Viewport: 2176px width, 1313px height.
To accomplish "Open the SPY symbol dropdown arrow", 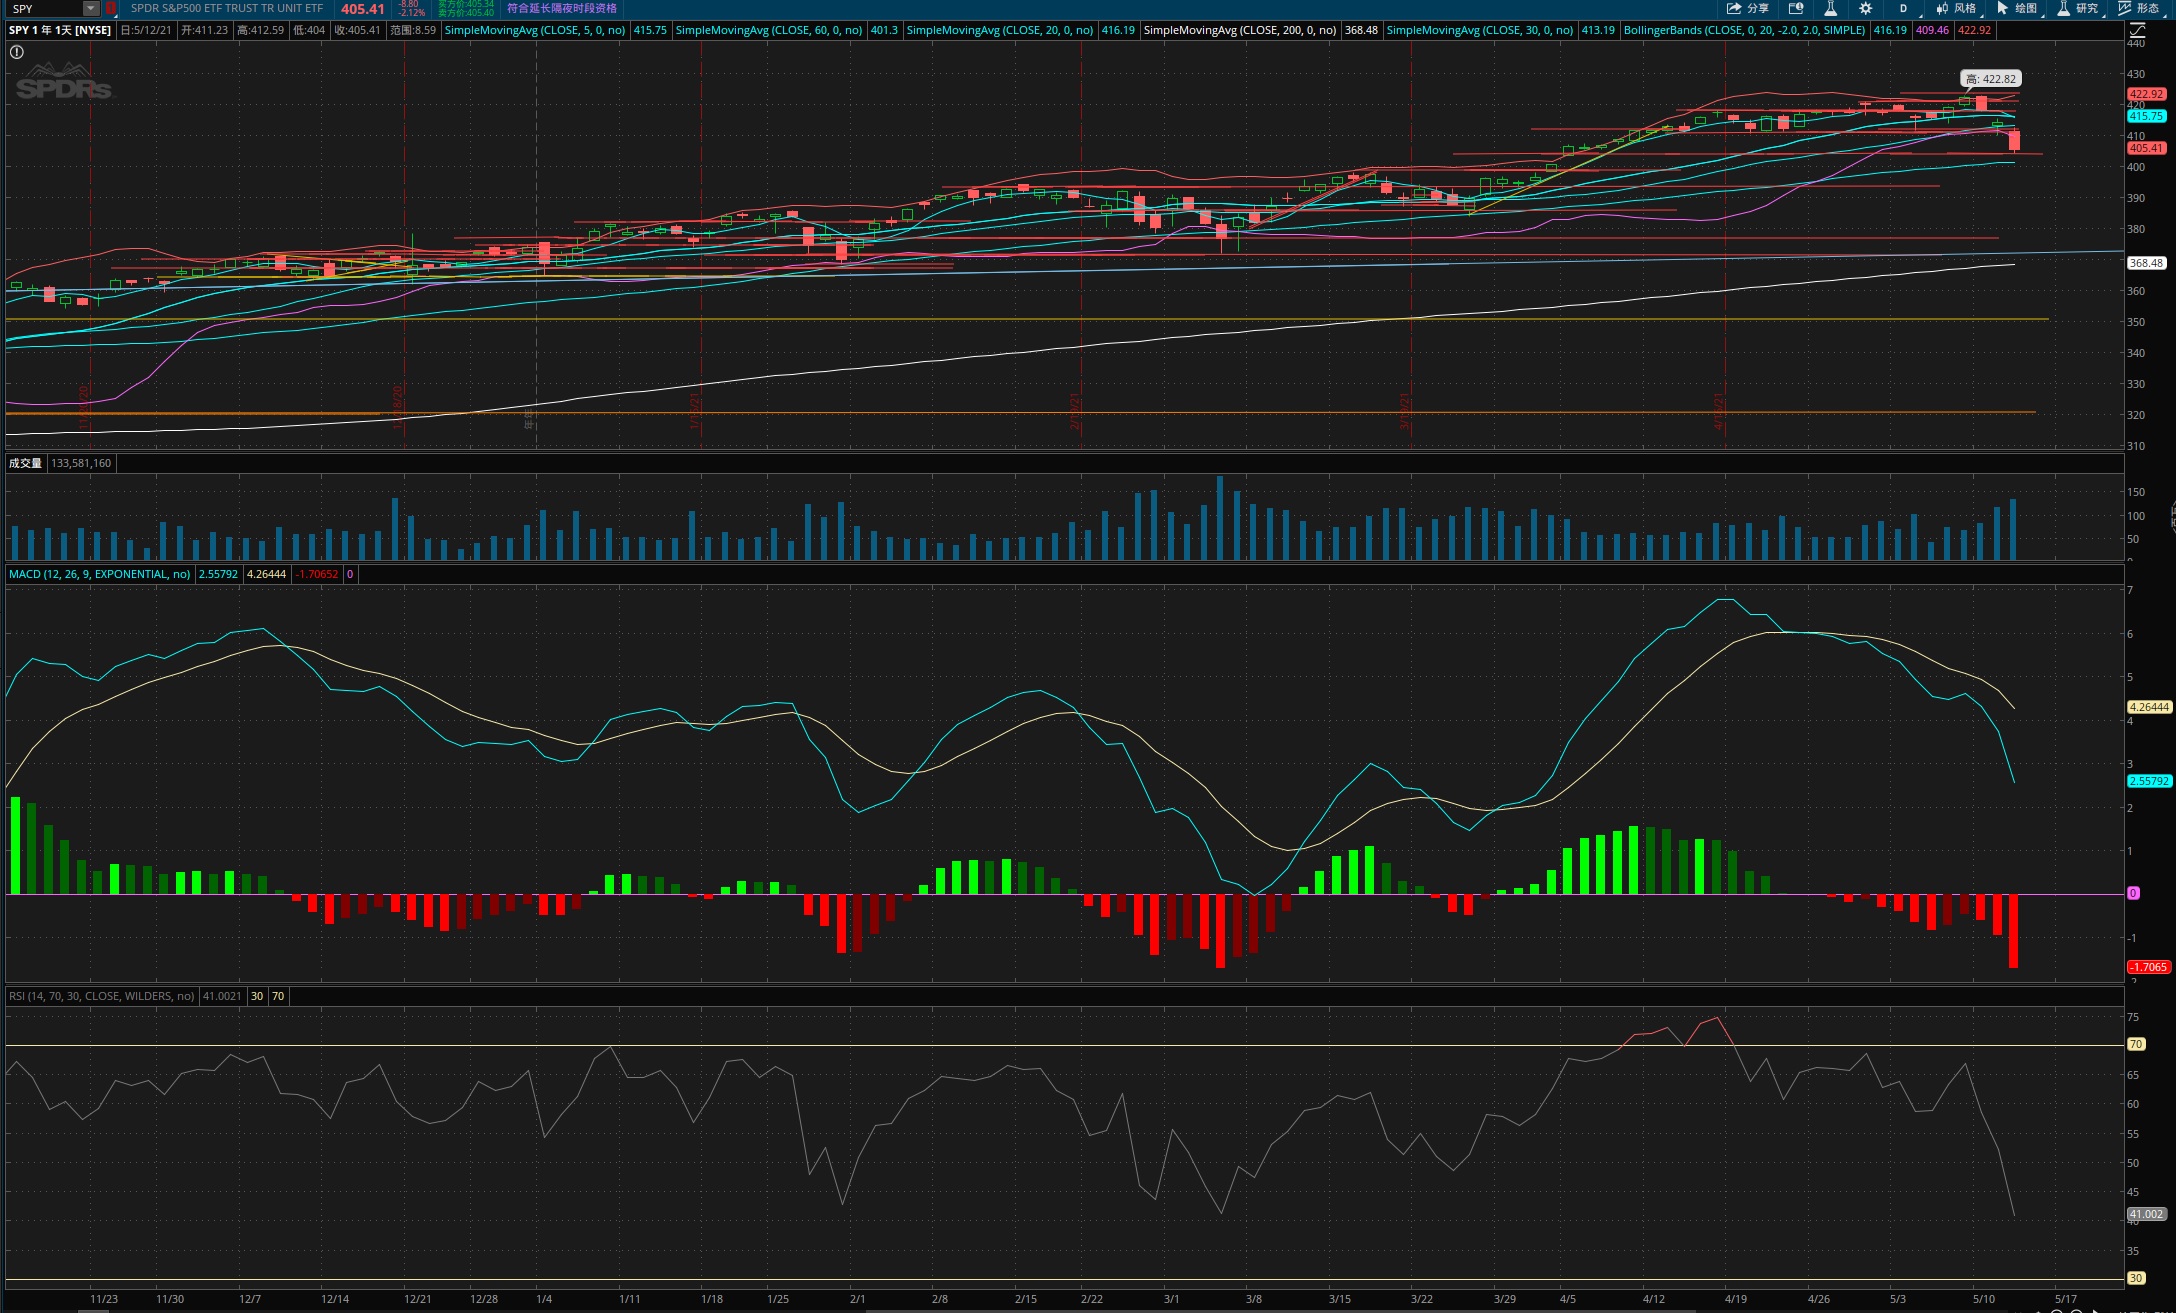I will [90, 8].
